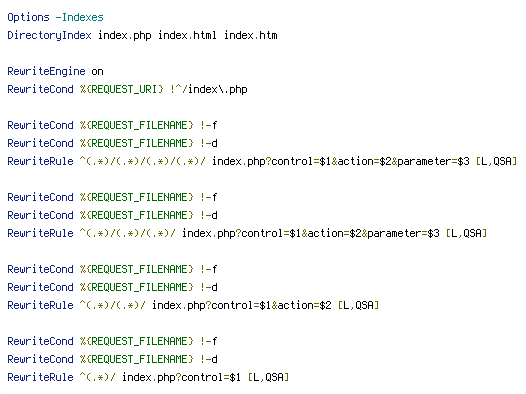Click the Options directive keyword

29,17
